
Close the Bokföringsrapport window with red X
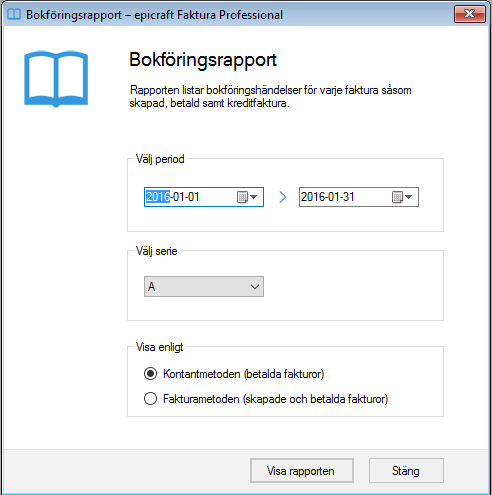[x=469, y=14]
